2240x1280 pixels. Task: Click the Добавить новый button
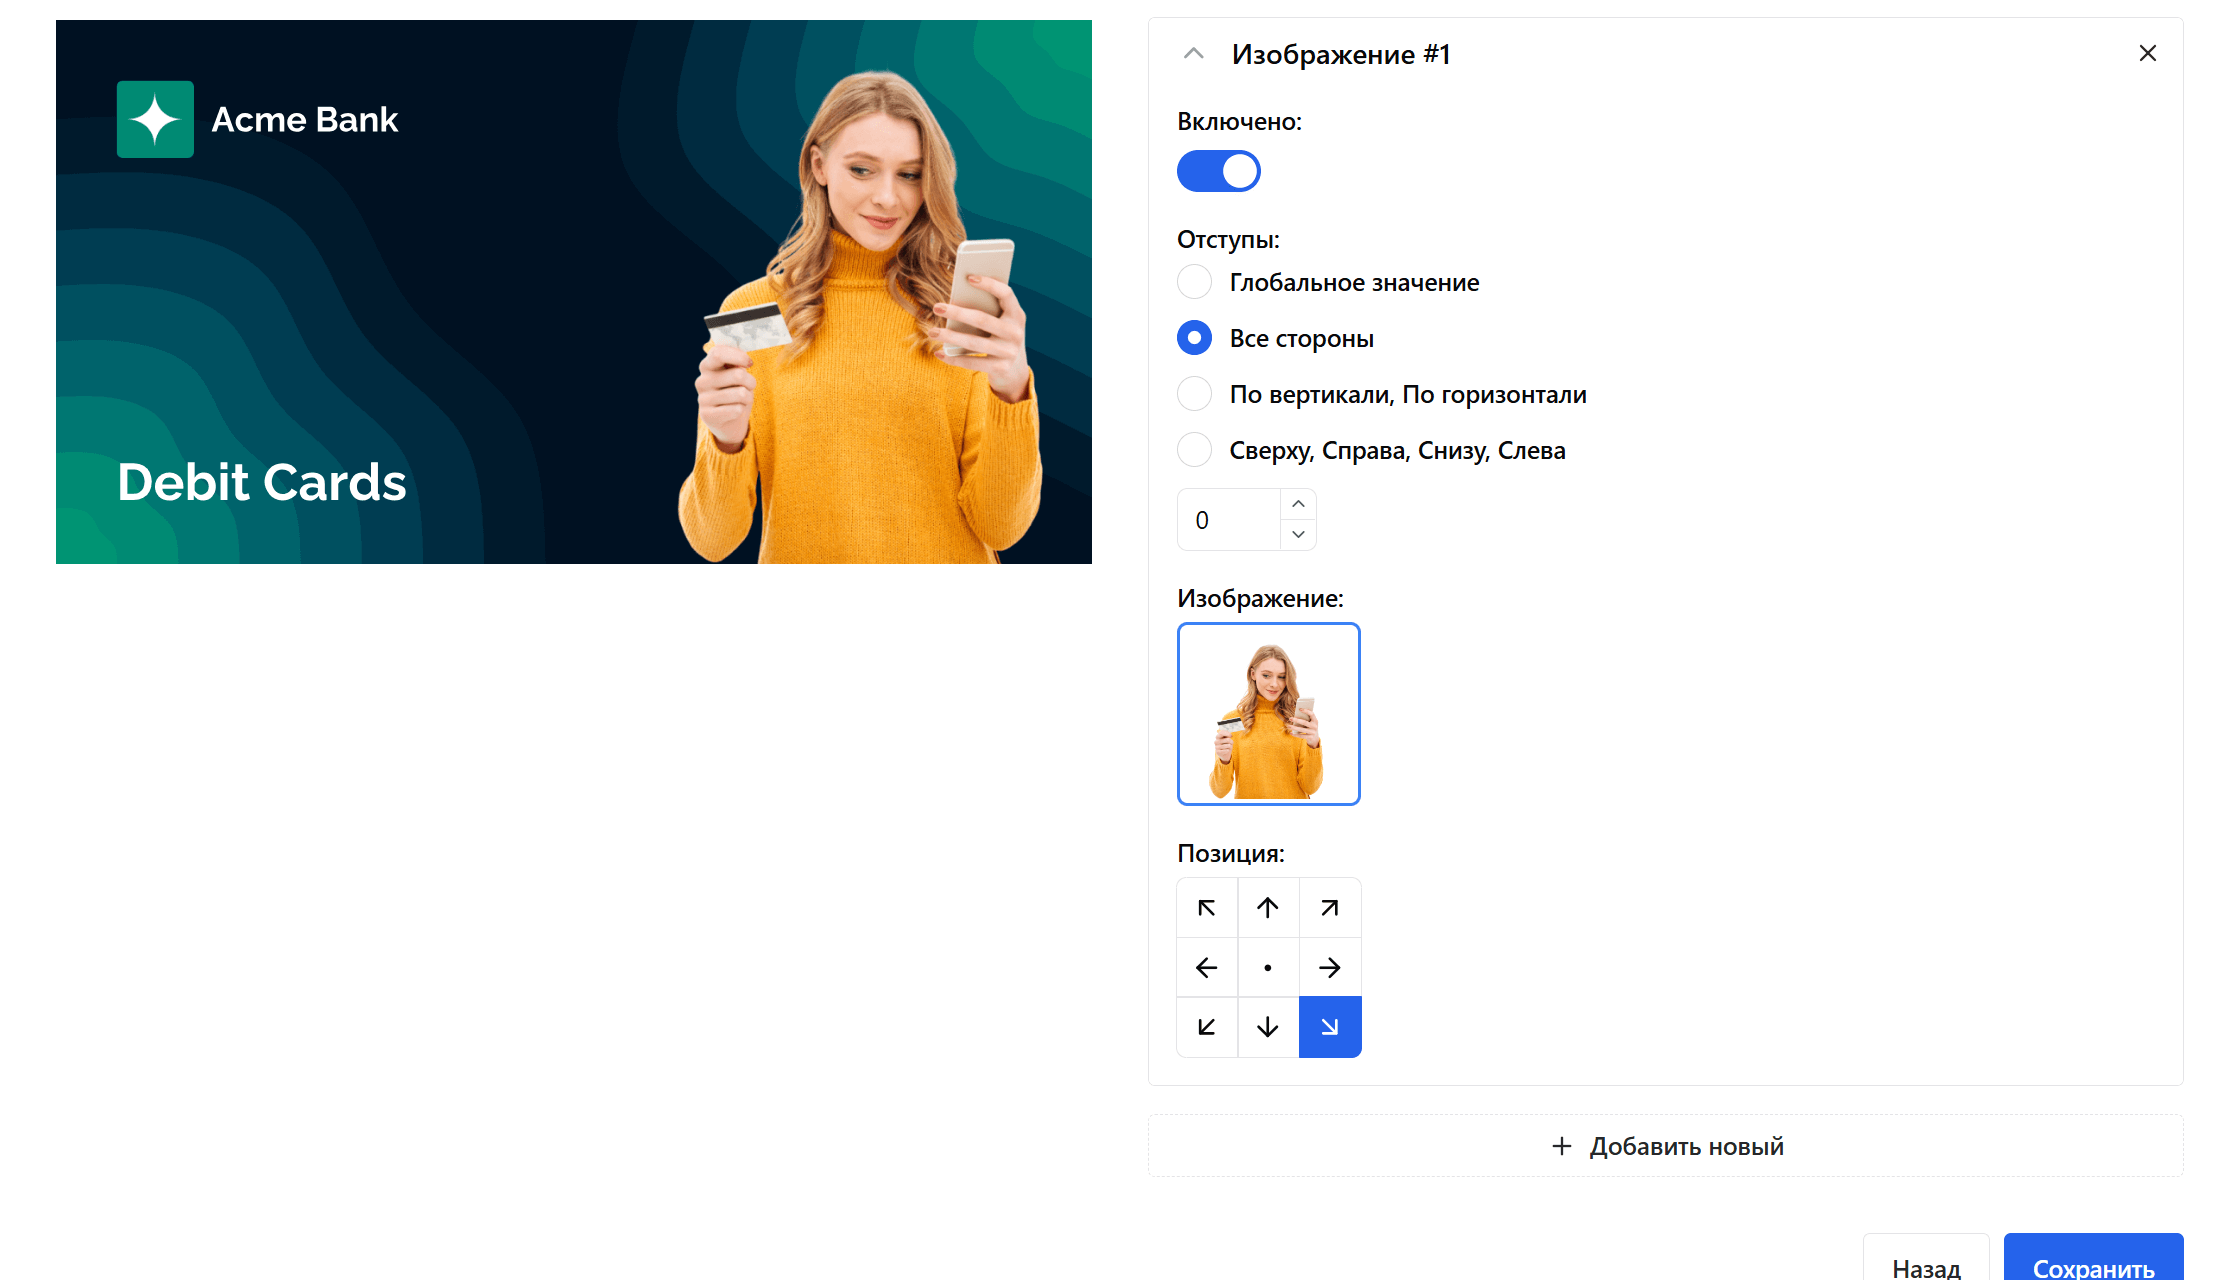[1666, 1146]
